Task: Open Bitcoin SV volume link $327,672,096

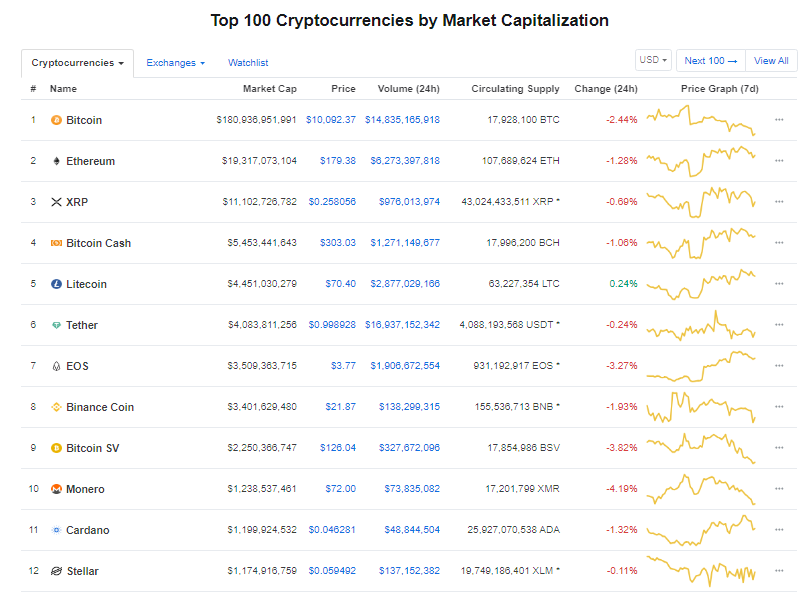Action: (x=409, y=447)
